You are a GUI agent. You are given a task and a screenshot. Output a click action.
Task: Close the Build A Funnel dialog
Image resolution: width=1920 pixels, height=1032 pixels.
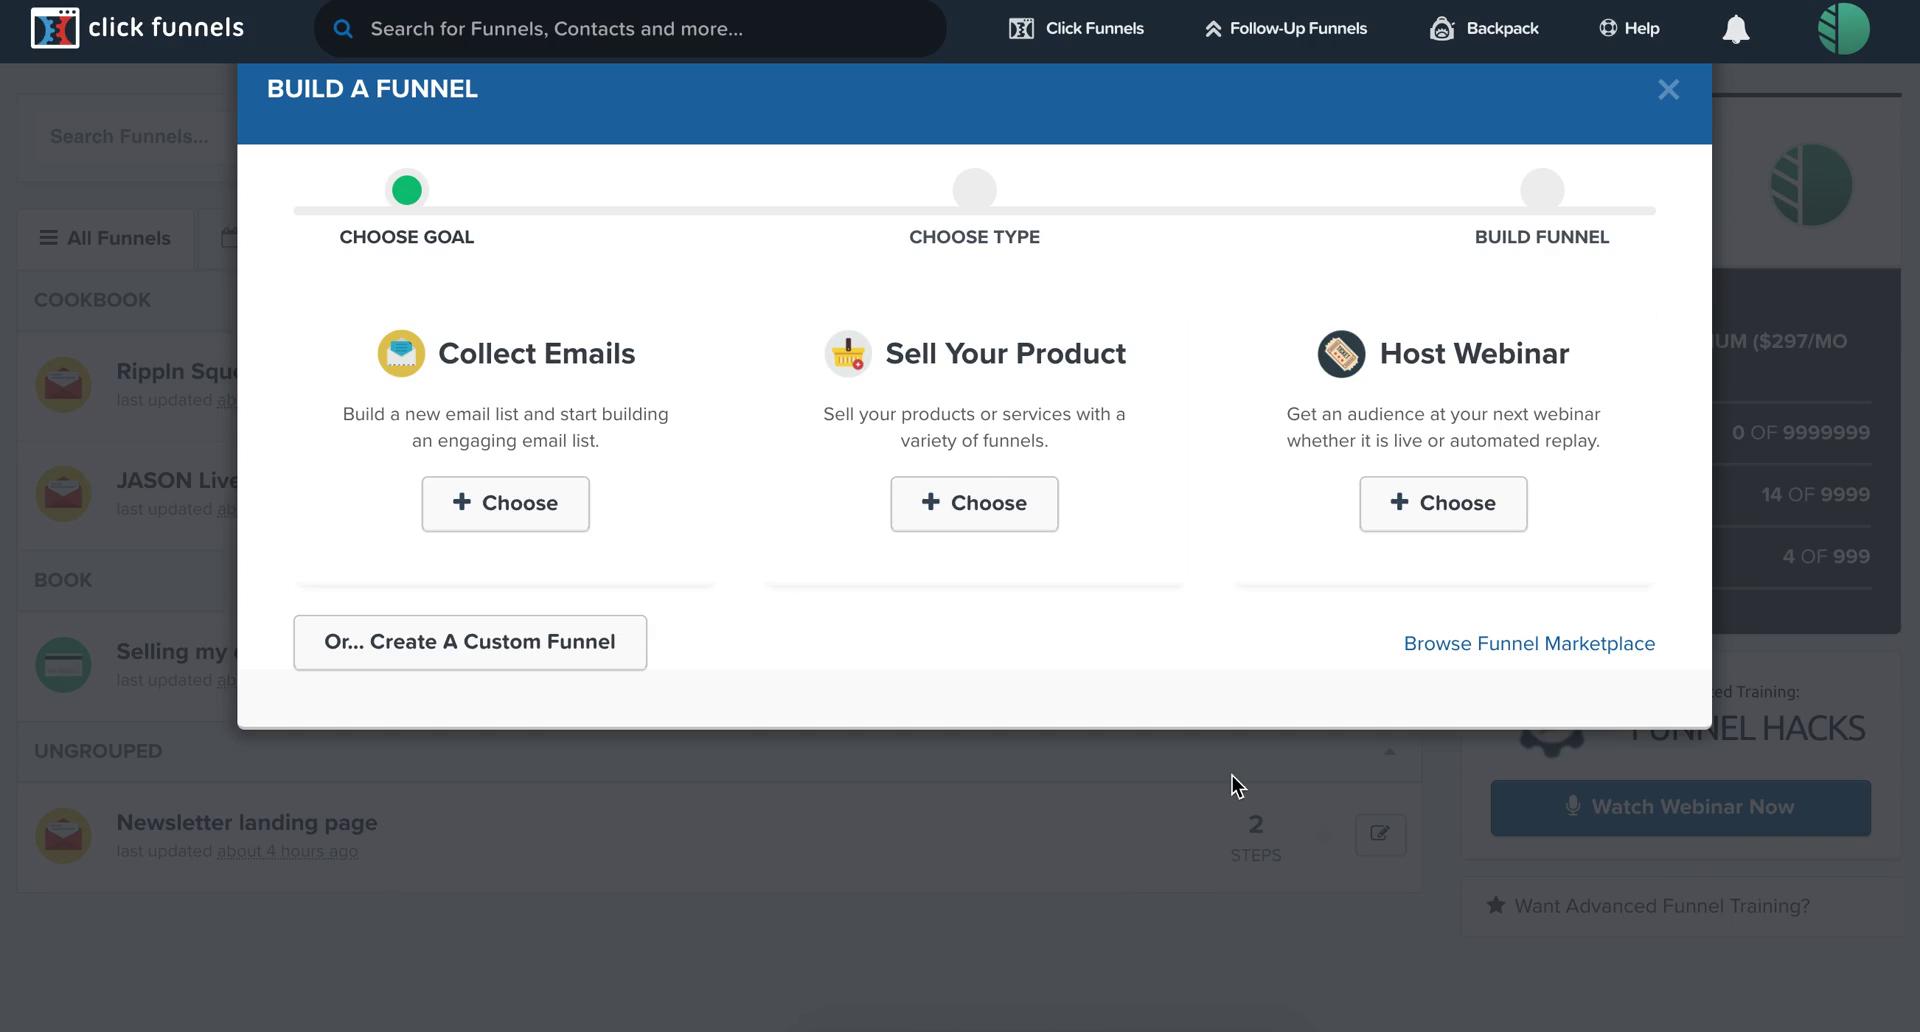click(x=1668, y=90)
